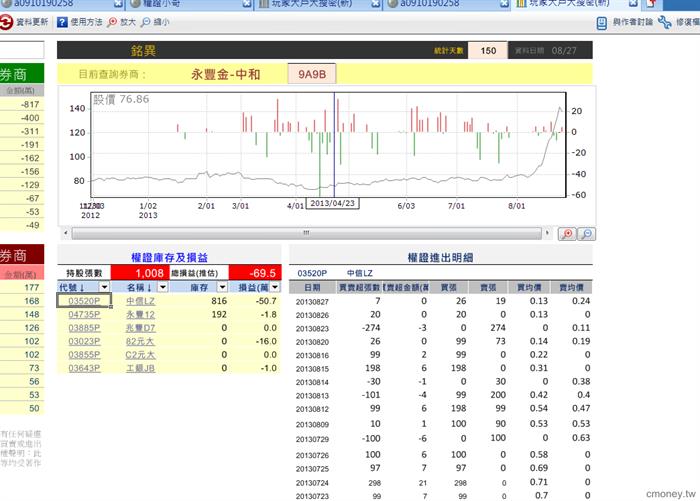Image resolution: width=700 pixels, height=501 pixels.
Task: Click the chart scrollbar right arrow
Action: click(x=547, y=233)
